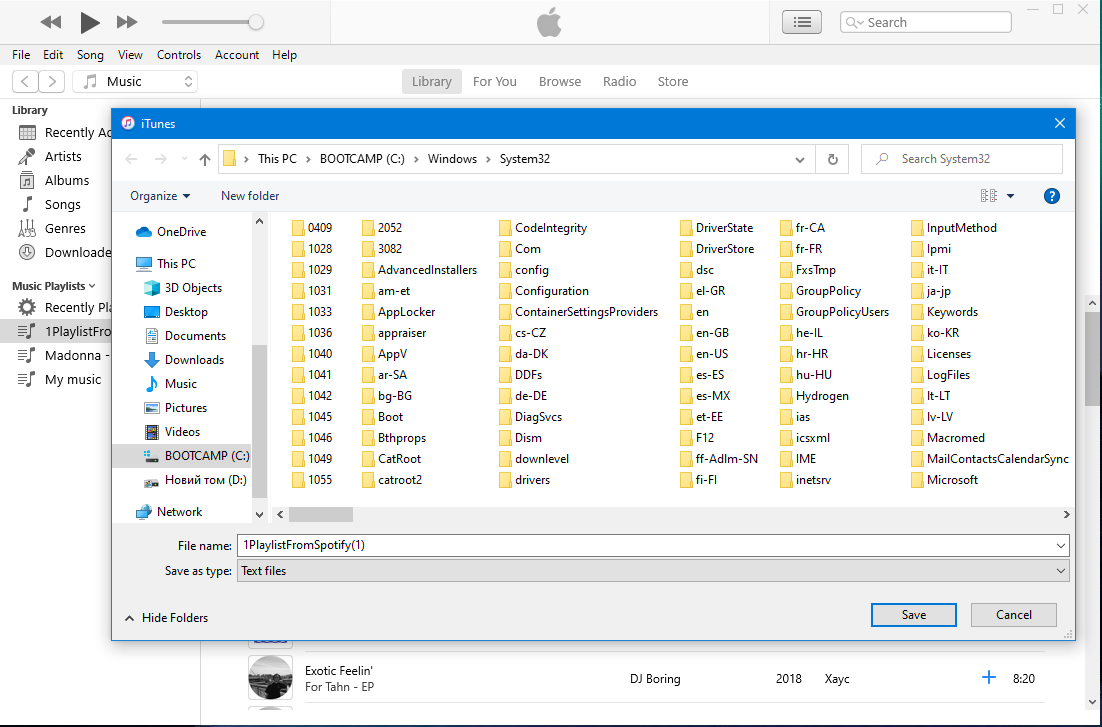
Task: Click BOOTCAMP (C:) in the address path
Action: 362,159
